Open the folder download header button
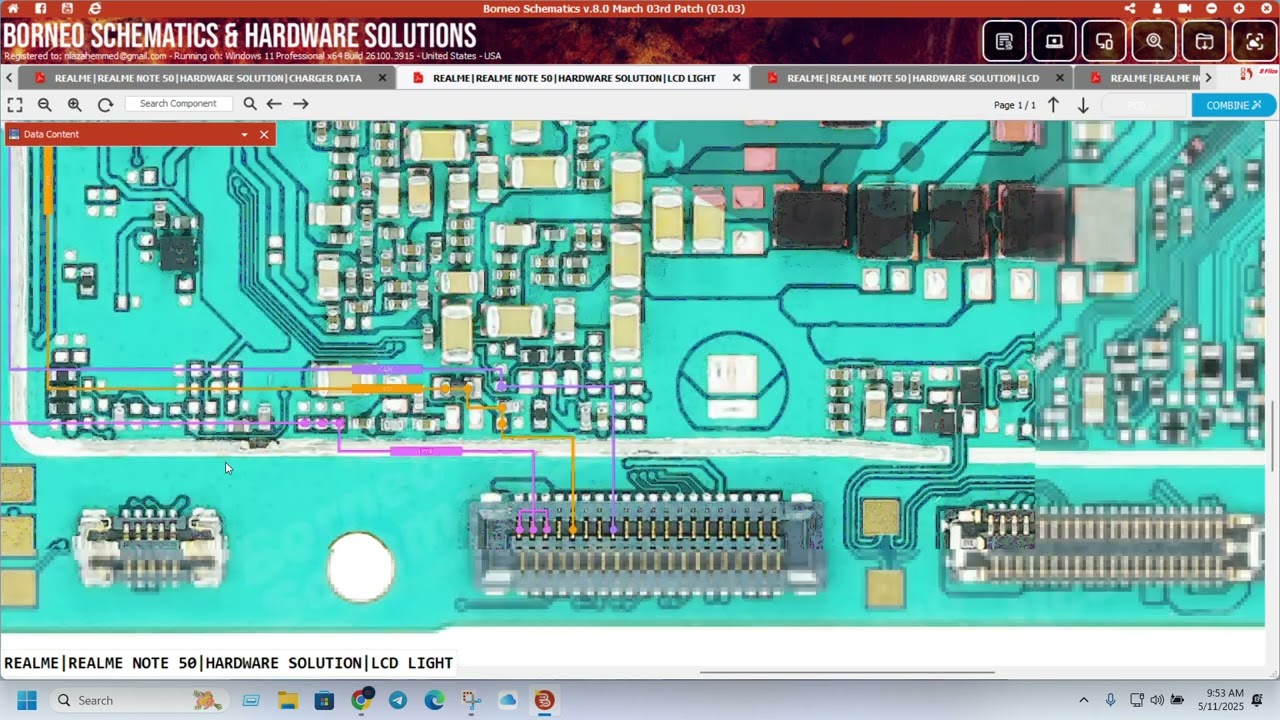The width and height of the screenshot is (1280, 720). tap(1204, 42)
